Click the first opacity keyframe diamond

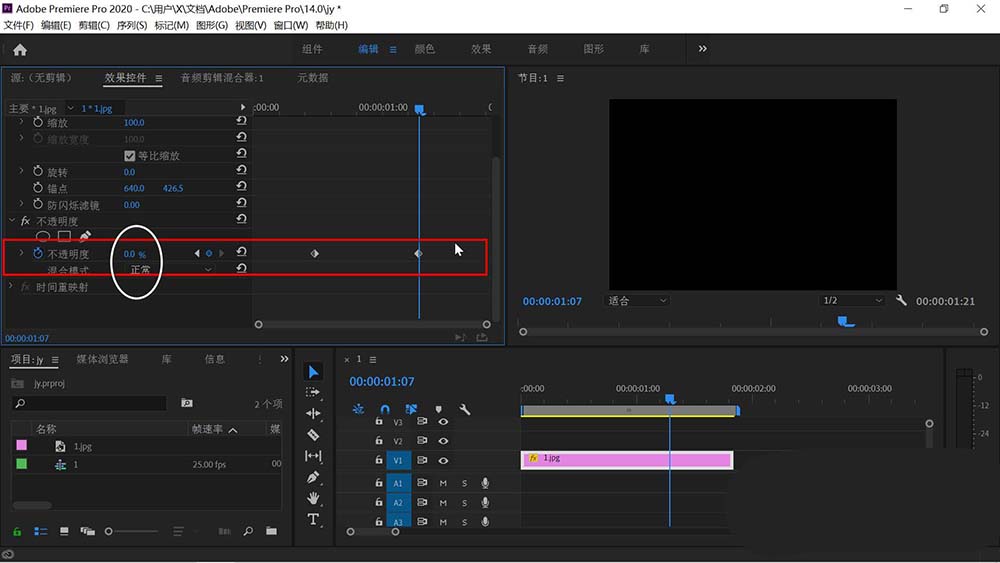(x=314, y=254)
